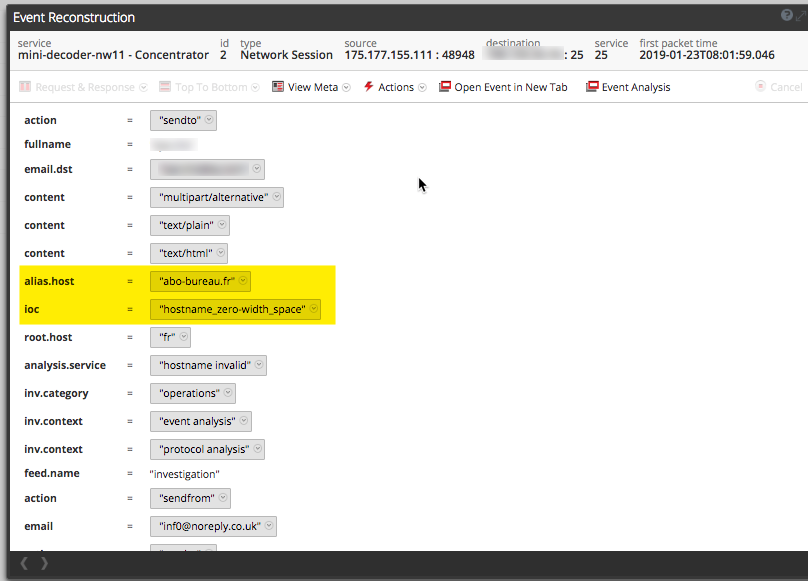Expand the "abo-bureau.fr" alias.host dropdown
The height and width of the screenshot is (581, 808).
pyautogui.click(x=242, y=282)
